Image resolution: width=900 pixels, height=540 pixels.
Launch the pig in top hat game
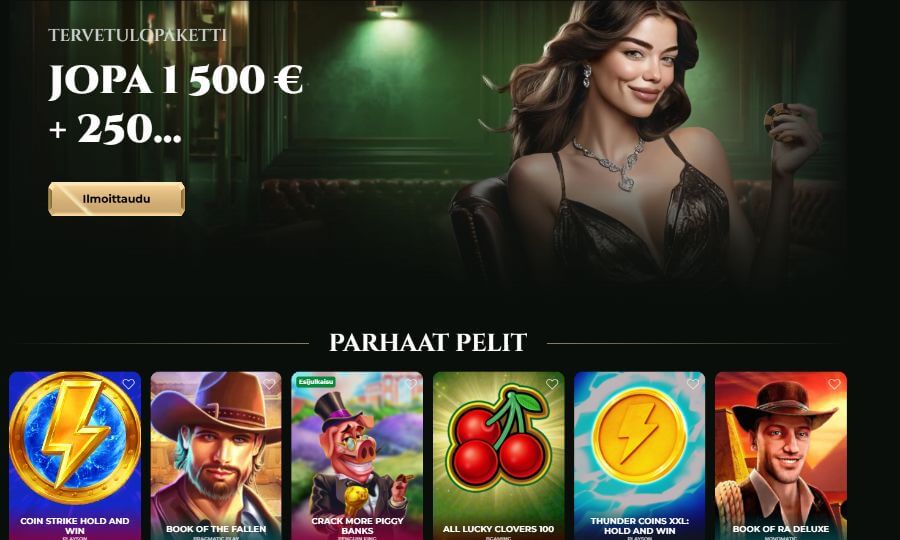pos(357,450)
